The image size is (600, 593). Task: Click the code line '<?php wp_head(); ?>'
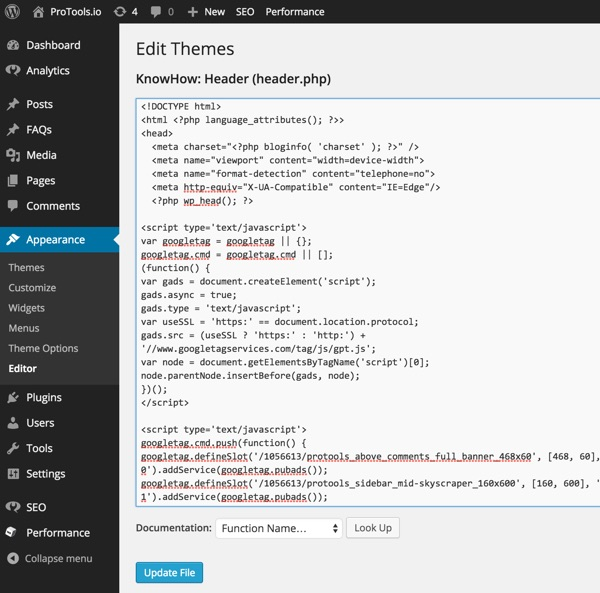(x=202, y=201)
